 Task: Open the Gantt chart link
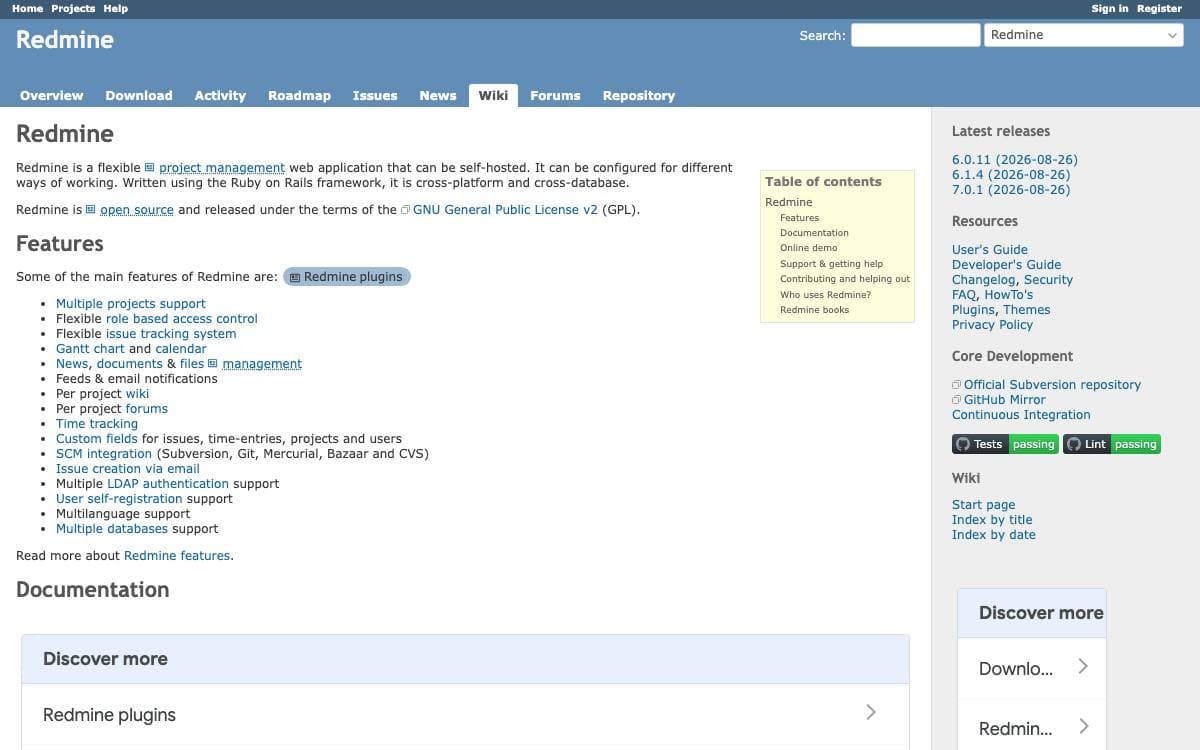click(x=90, y=349)
